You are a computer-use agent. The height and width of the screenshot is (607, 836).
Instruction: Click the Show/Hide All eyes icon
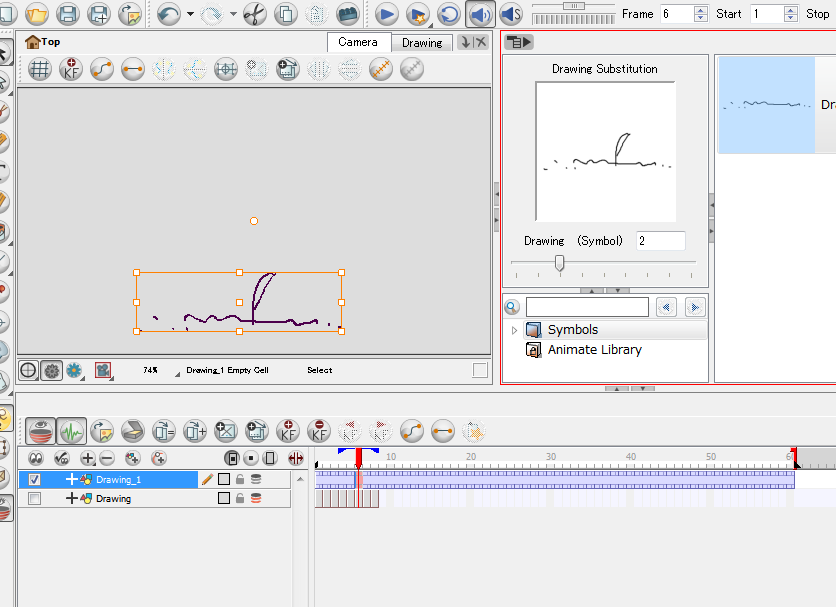click(x=36, y=458)
